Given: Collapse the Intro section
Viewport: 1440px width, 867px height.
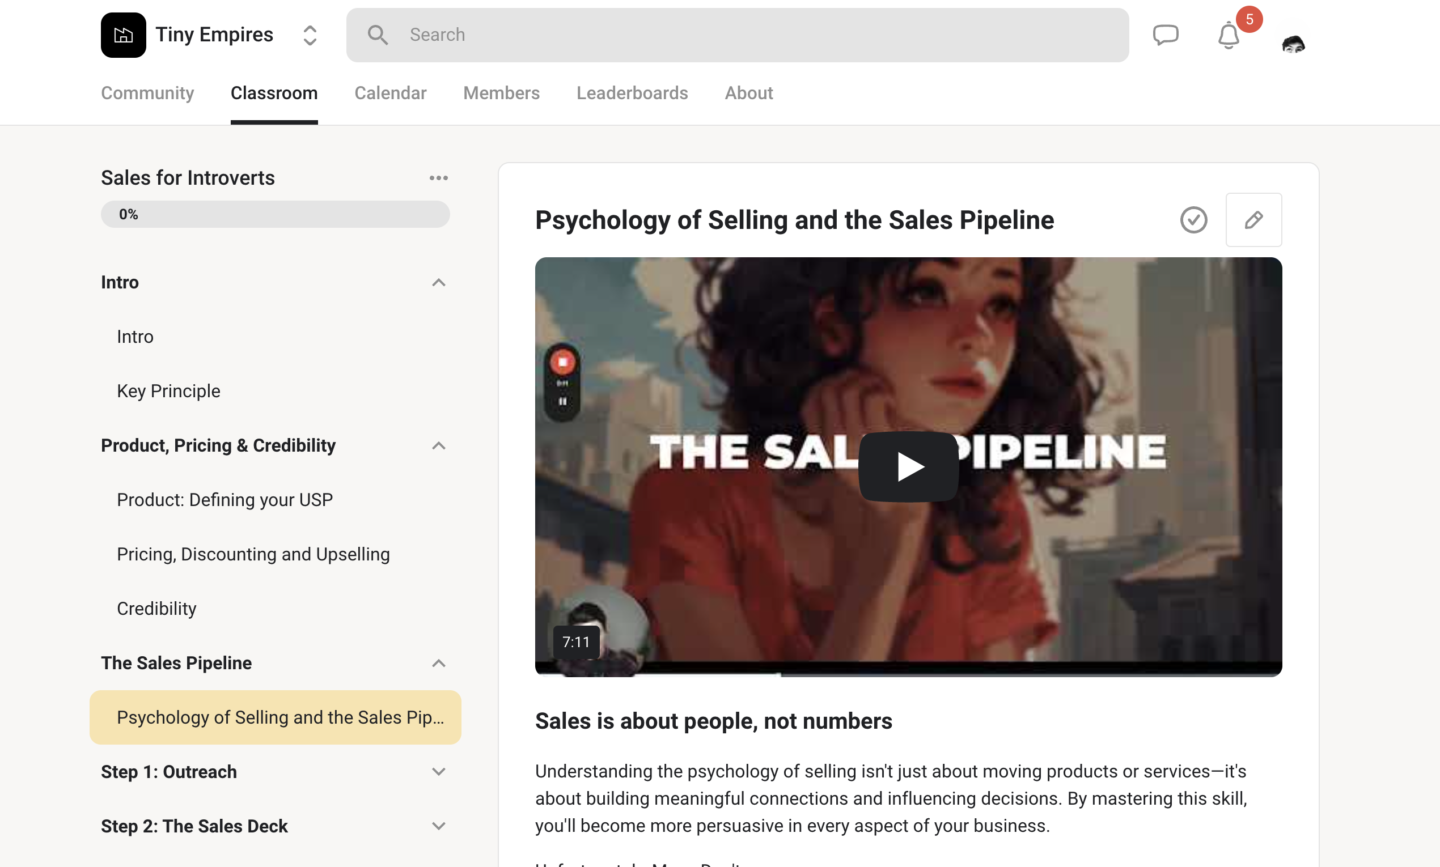Looking at the screenshot, I should pos(438,283).
